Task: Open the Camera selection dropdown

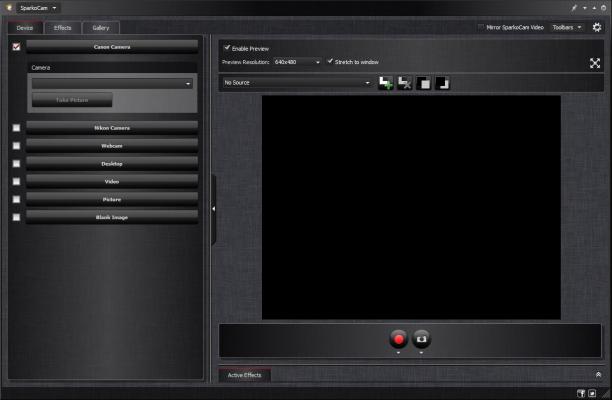Action: (112, 84)
